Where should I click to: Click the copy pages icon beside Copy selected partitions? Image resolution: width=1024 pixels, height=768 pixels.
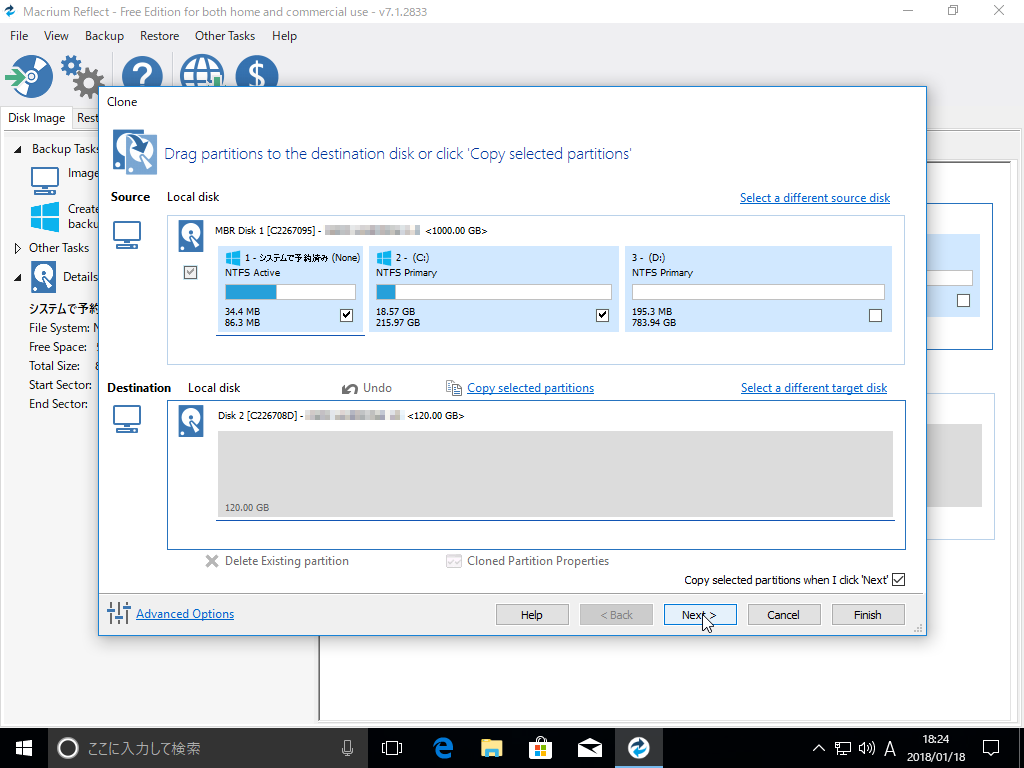(x=454, y=388)
